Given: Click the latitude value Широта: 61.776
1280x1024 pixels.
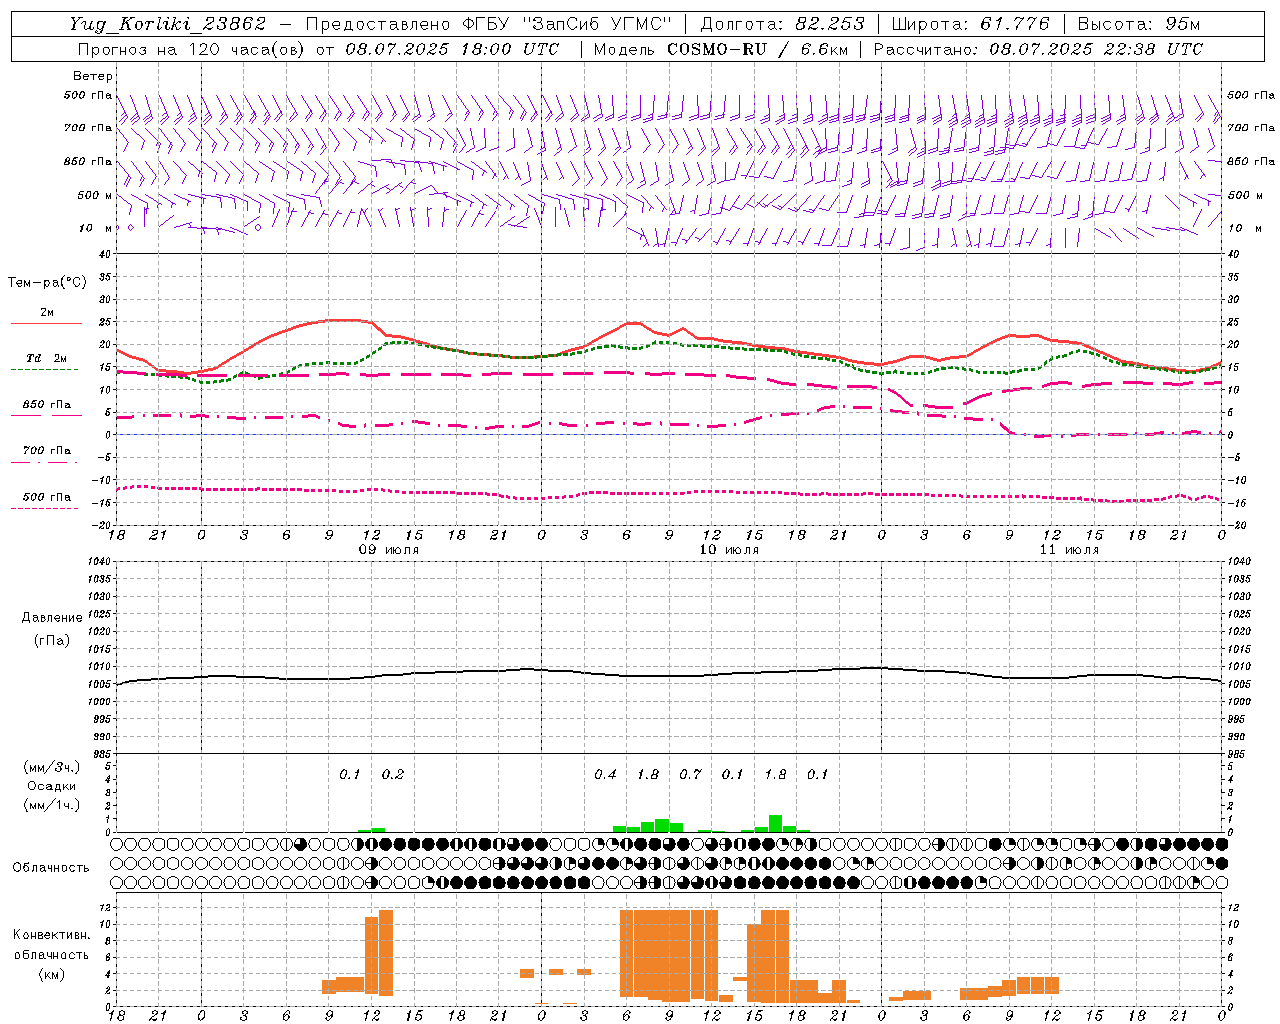Looking at the screenshot, I should coord(970,24).
